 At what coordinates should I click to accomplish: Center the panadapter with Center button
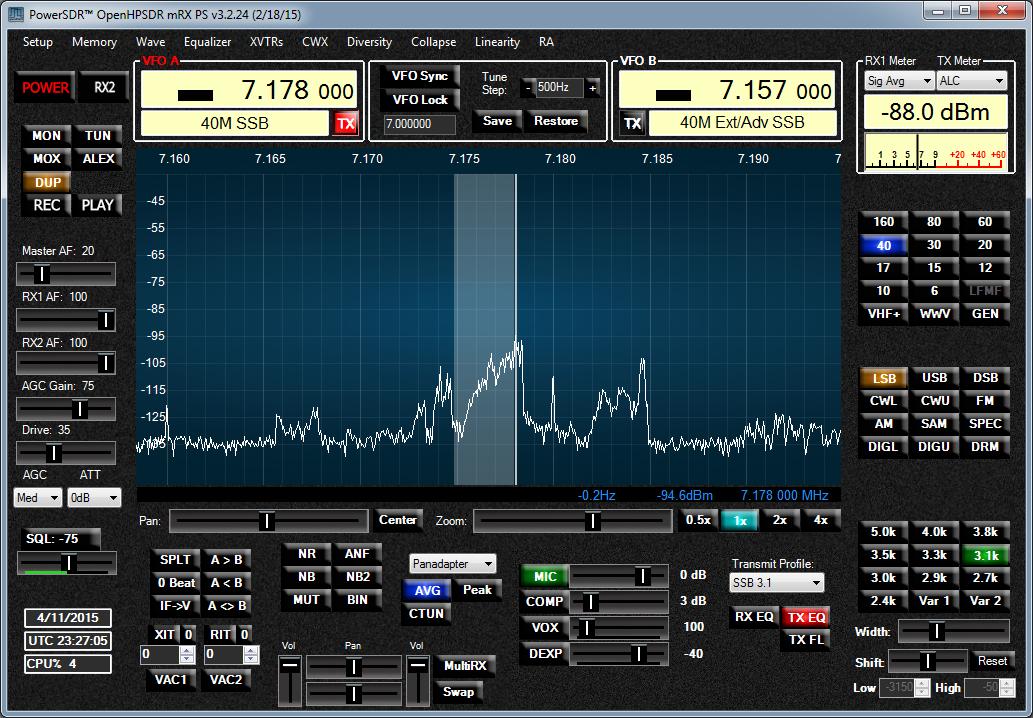coord(397,520)
